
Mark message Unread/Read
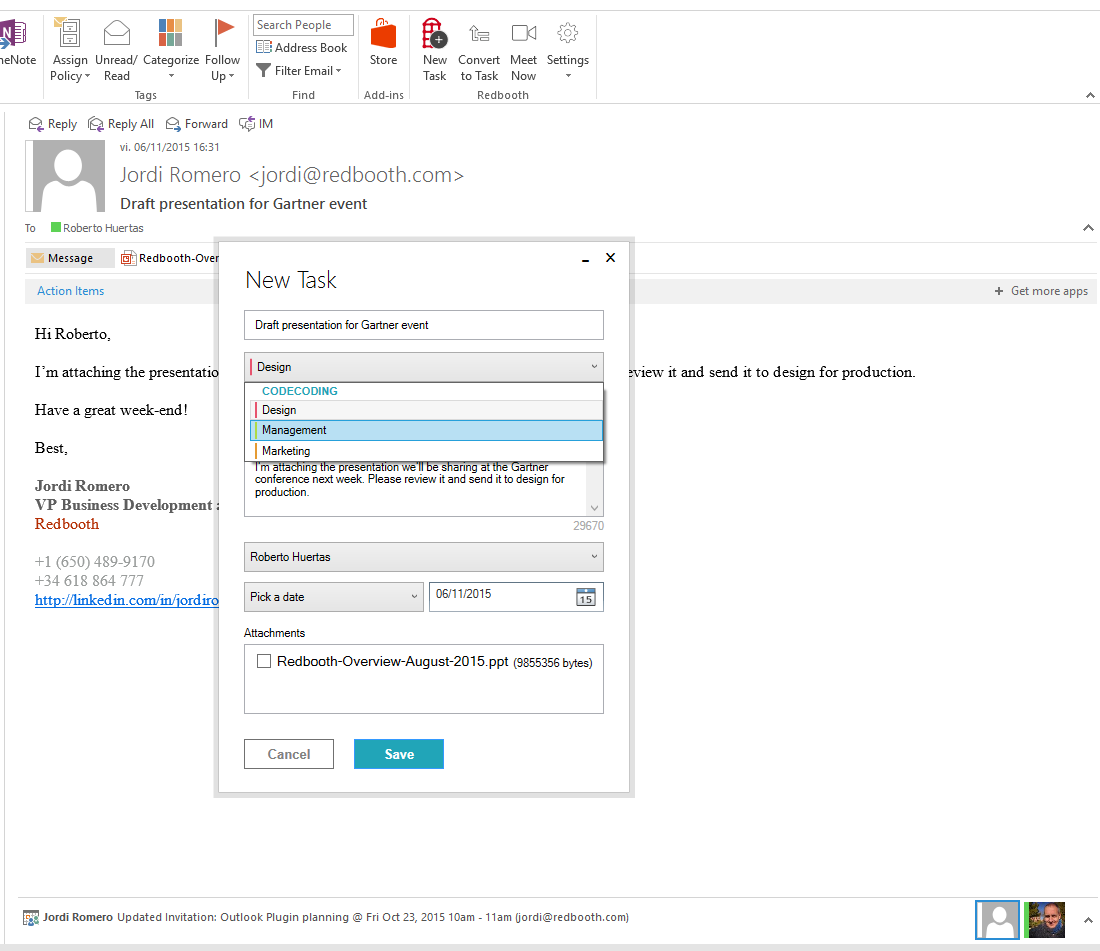pos(117,36)
